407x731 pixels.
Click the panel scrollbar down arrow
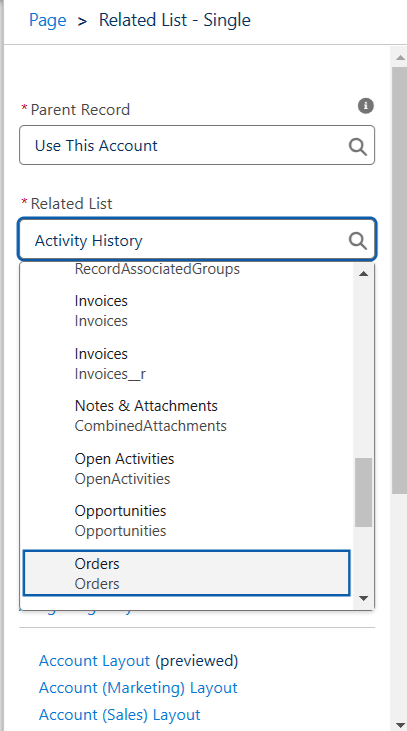400,725
